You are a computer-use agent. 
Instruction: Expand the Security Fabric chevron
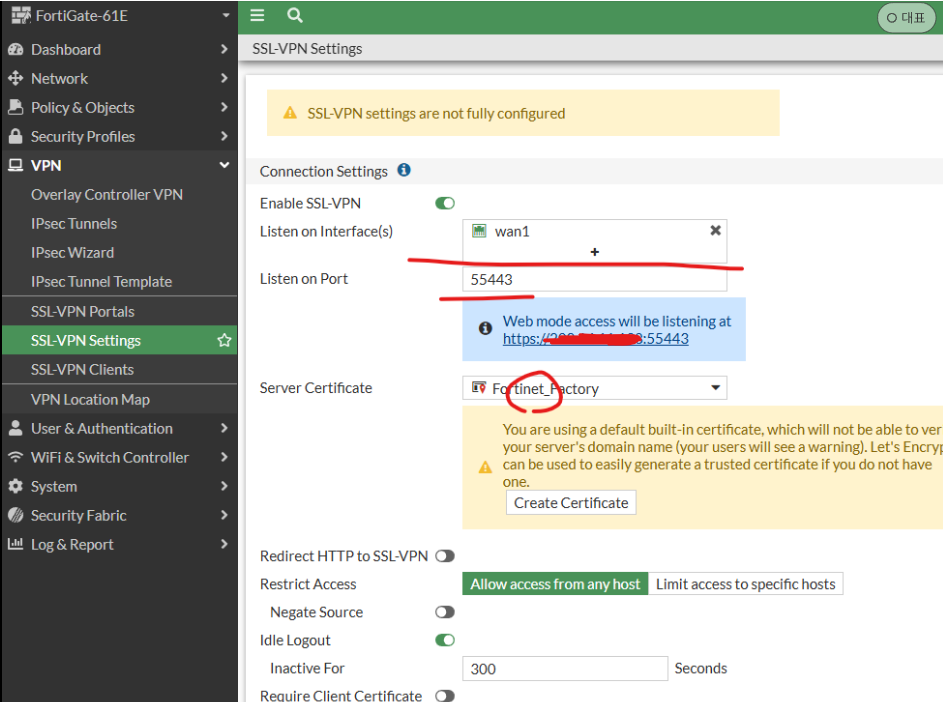tap(224, 515)
